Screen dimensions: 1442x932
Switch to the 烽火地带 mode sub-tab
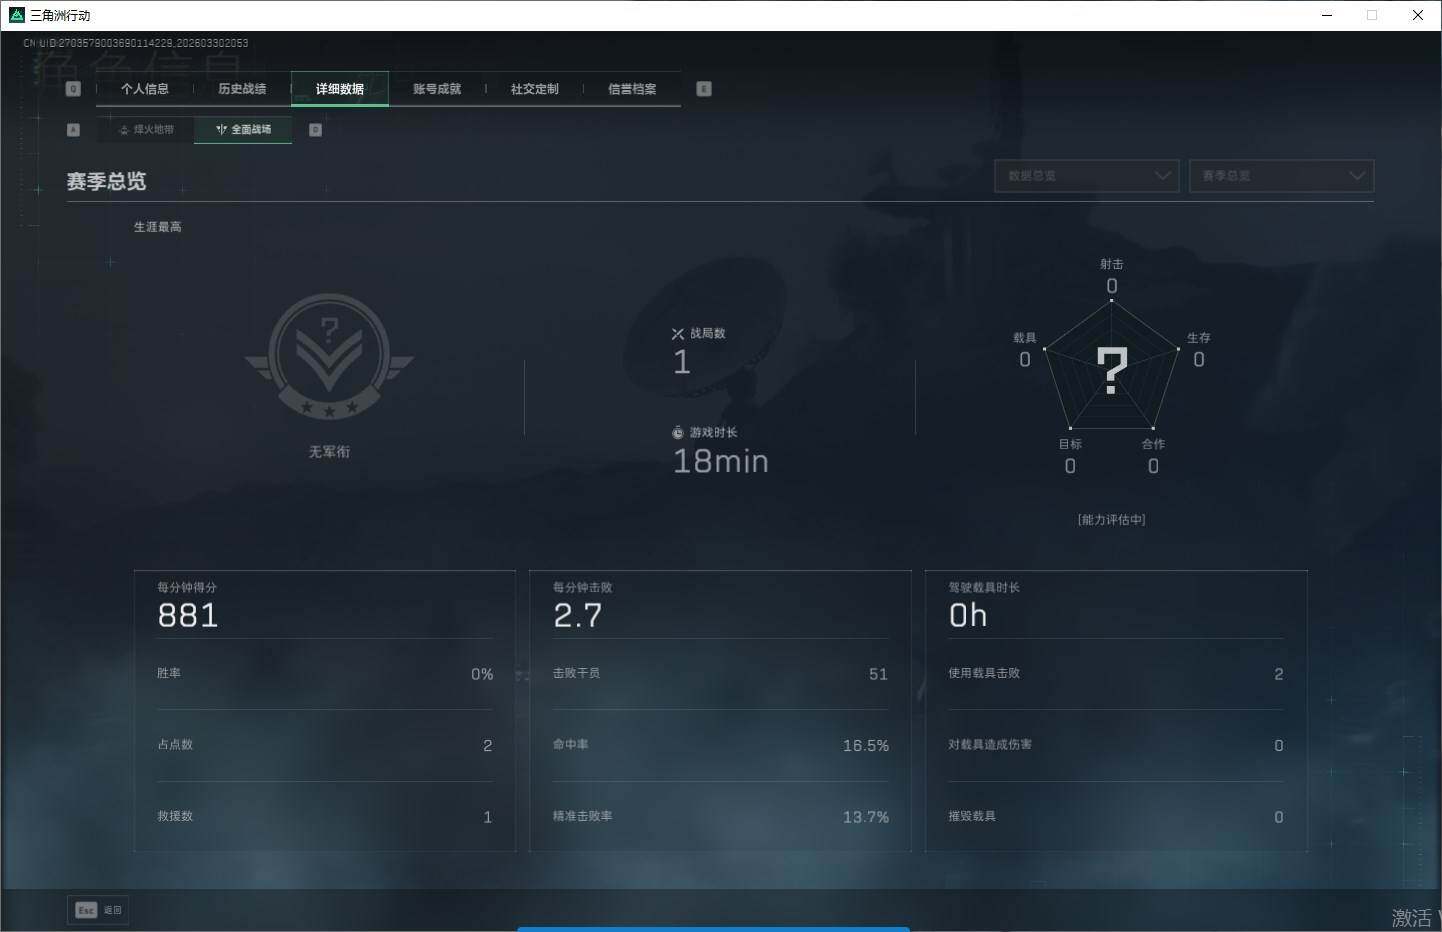(146, 130)
